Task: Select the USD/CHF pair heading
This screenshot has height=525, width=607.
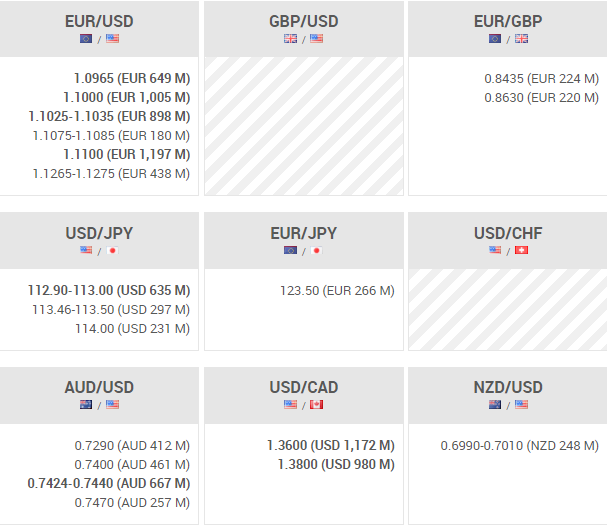Action: click(x=508, y=233)
